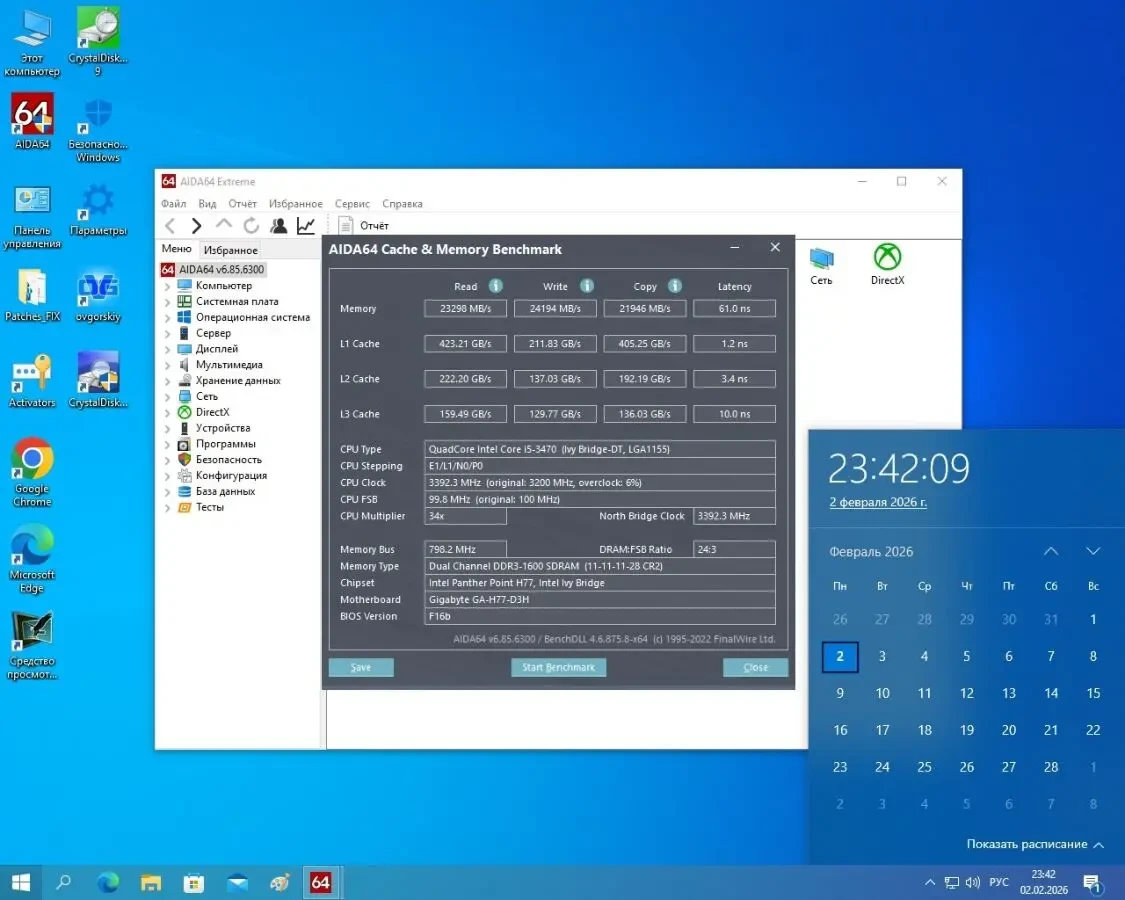Viewport: 1125px width, 900px height.
Task: Open Справка menu
Action: point(402,204)
